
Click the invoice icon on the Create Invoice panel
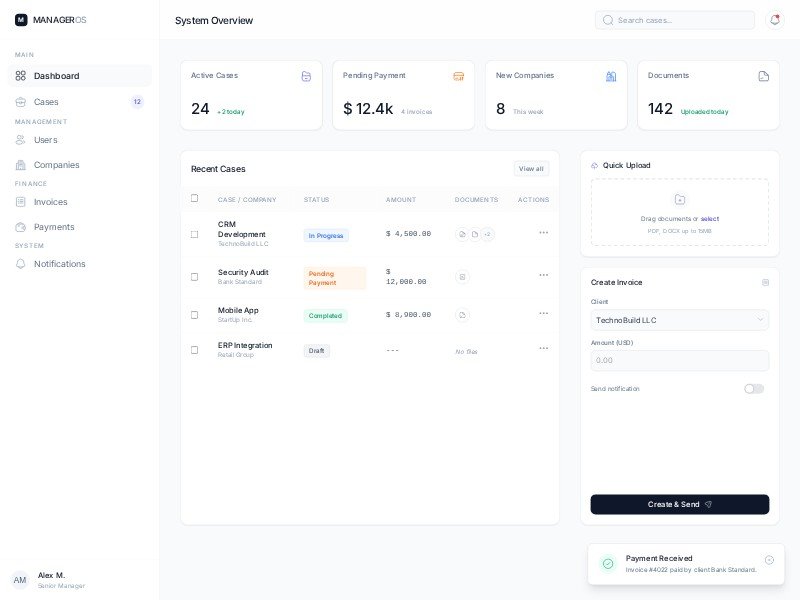pyautogui.click(x=765, y=282)
